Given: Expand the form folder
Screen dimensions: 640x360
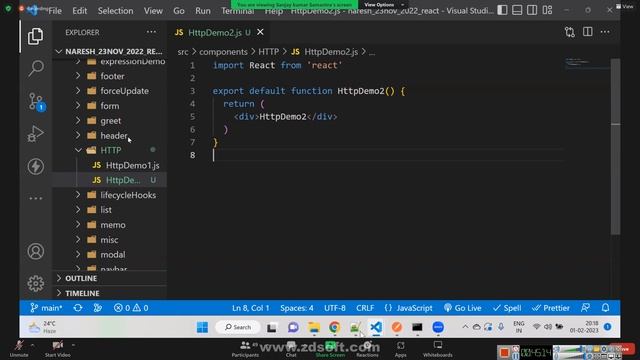Looking at the screenshot, I should [109, 106].
